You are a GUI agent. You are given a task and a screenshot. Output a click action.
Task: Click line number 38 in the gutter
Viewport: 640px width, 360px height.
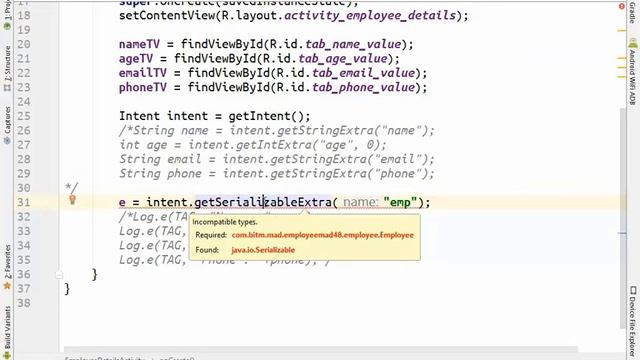(x=24, y=303)
